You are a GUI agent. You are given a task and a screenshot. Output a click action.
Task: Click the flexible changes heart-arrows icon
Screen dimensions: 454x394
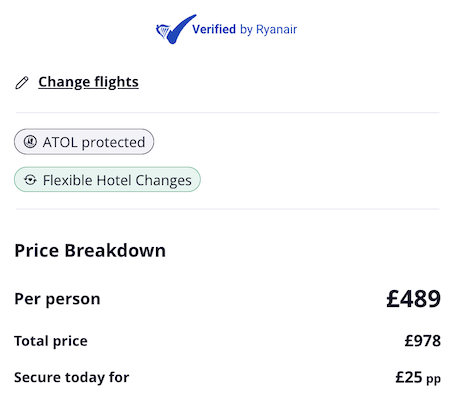[x=30, y=180]
